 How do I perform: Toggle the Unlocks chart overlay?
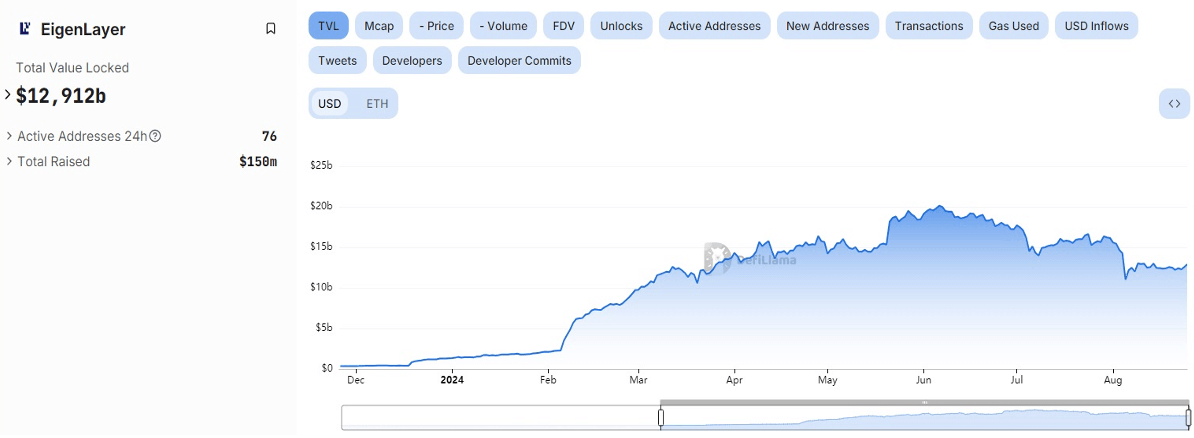(621, 26)
